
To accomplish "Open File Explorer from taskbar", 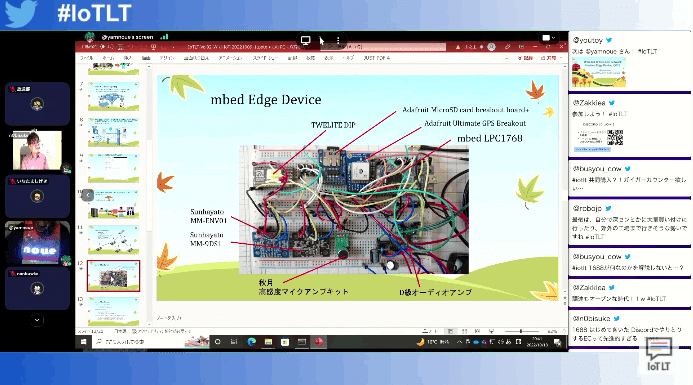I will click(x=268, y=342).
